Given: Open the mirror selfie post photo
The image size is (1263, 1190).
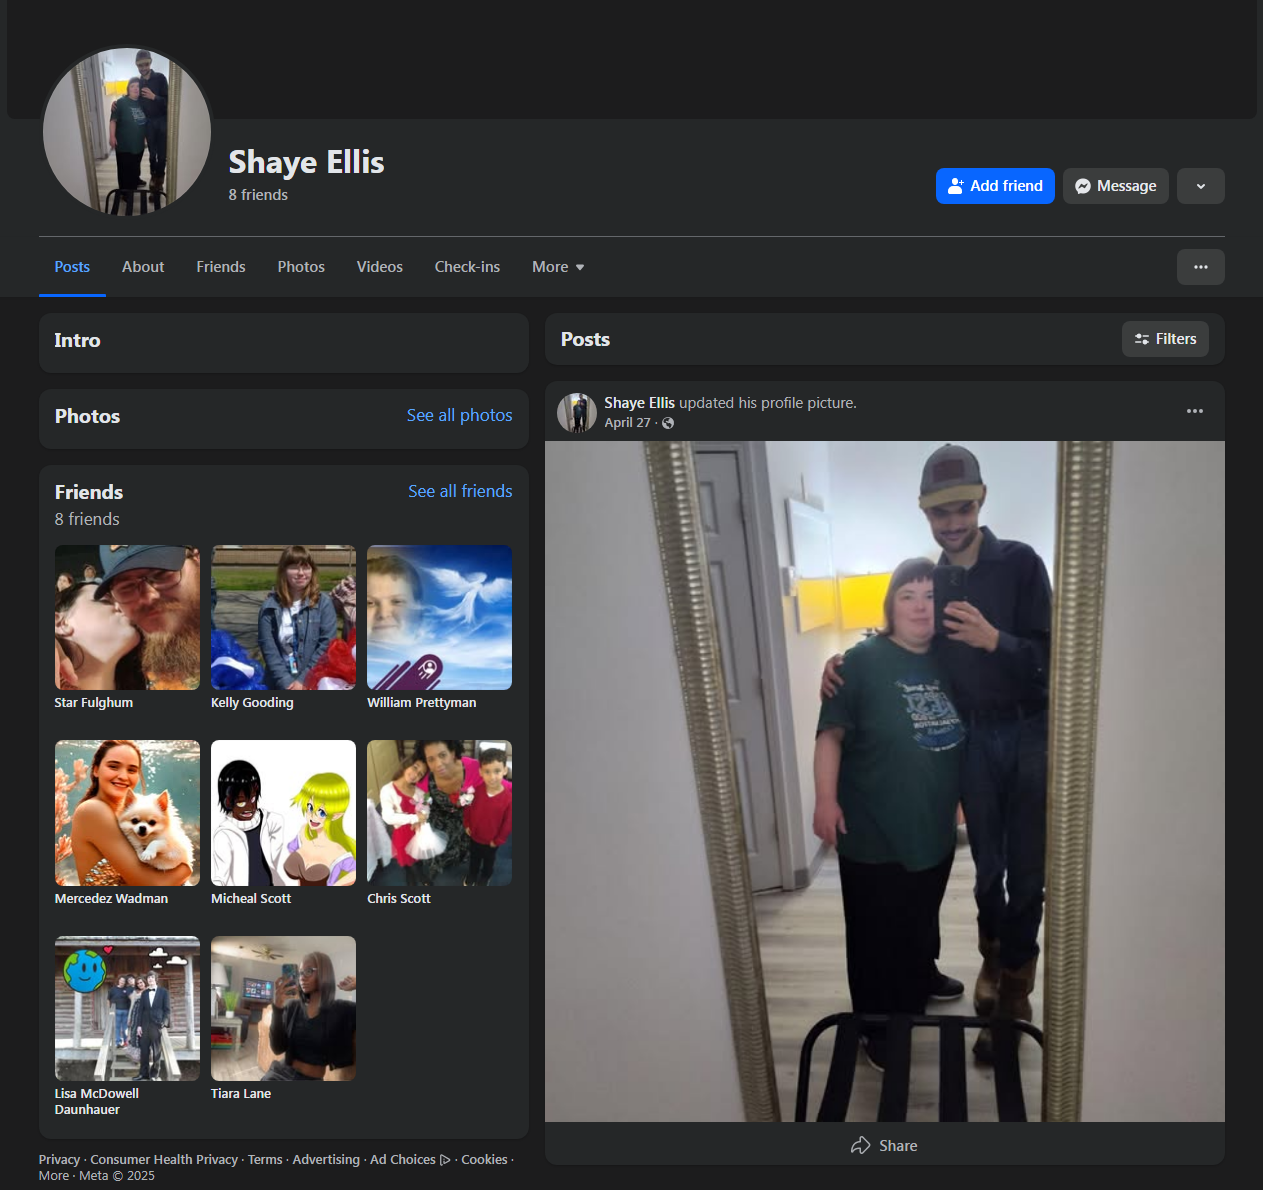Looking at the screenshot, I should [x=885, y=781].
